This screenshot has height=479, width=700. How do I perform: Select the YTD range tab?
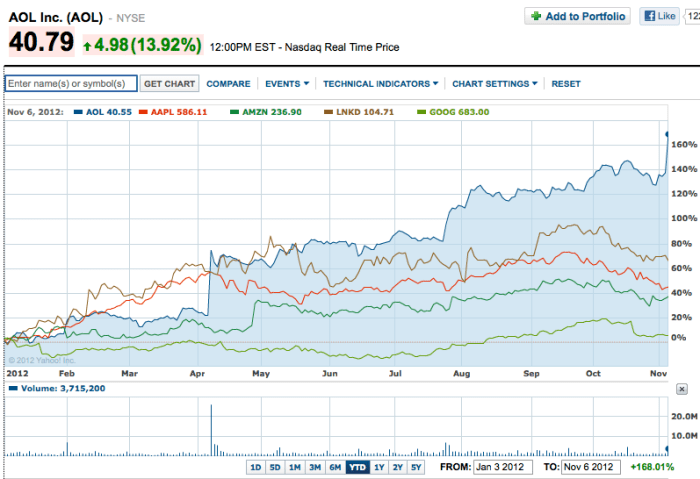point(356,467)
